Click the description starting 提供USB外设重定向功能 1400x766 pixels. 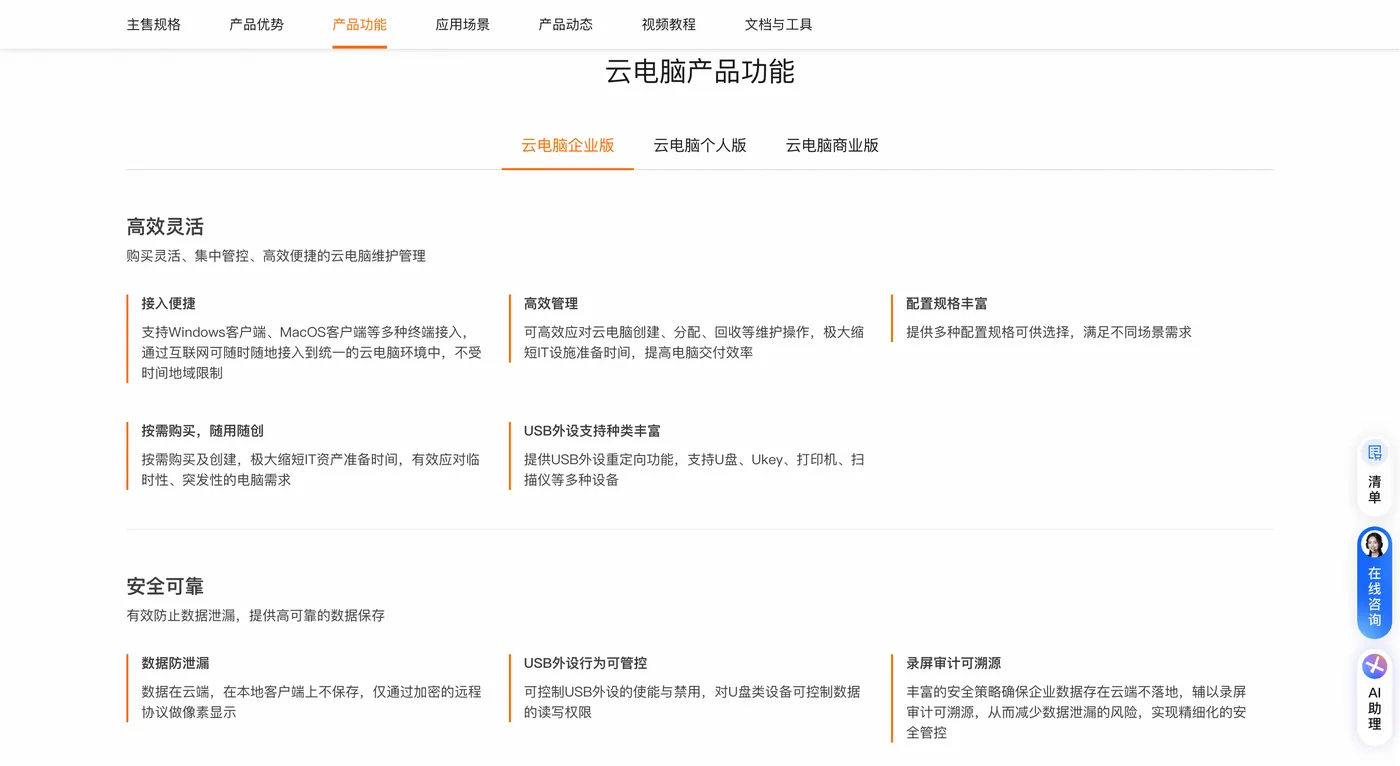pyautogui.click(x=694, y=470)
